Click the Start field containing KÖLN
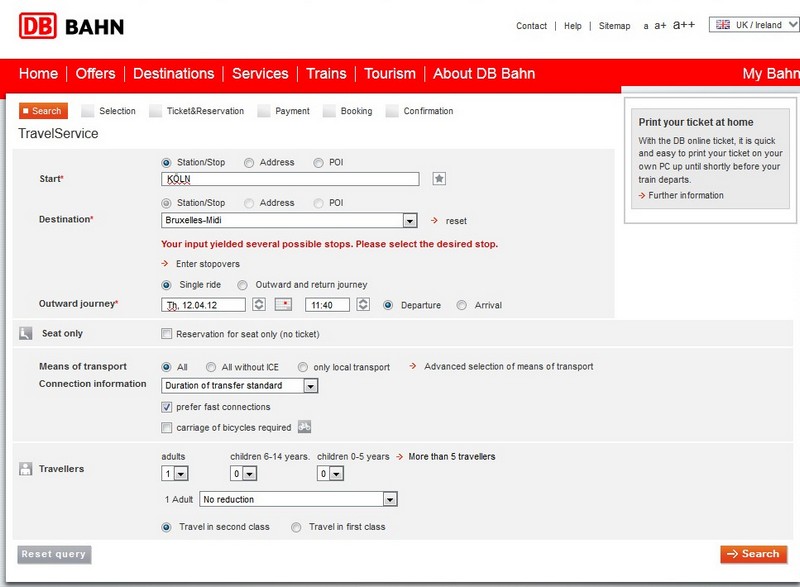This screenshot has height=587, width=800. 290,179
